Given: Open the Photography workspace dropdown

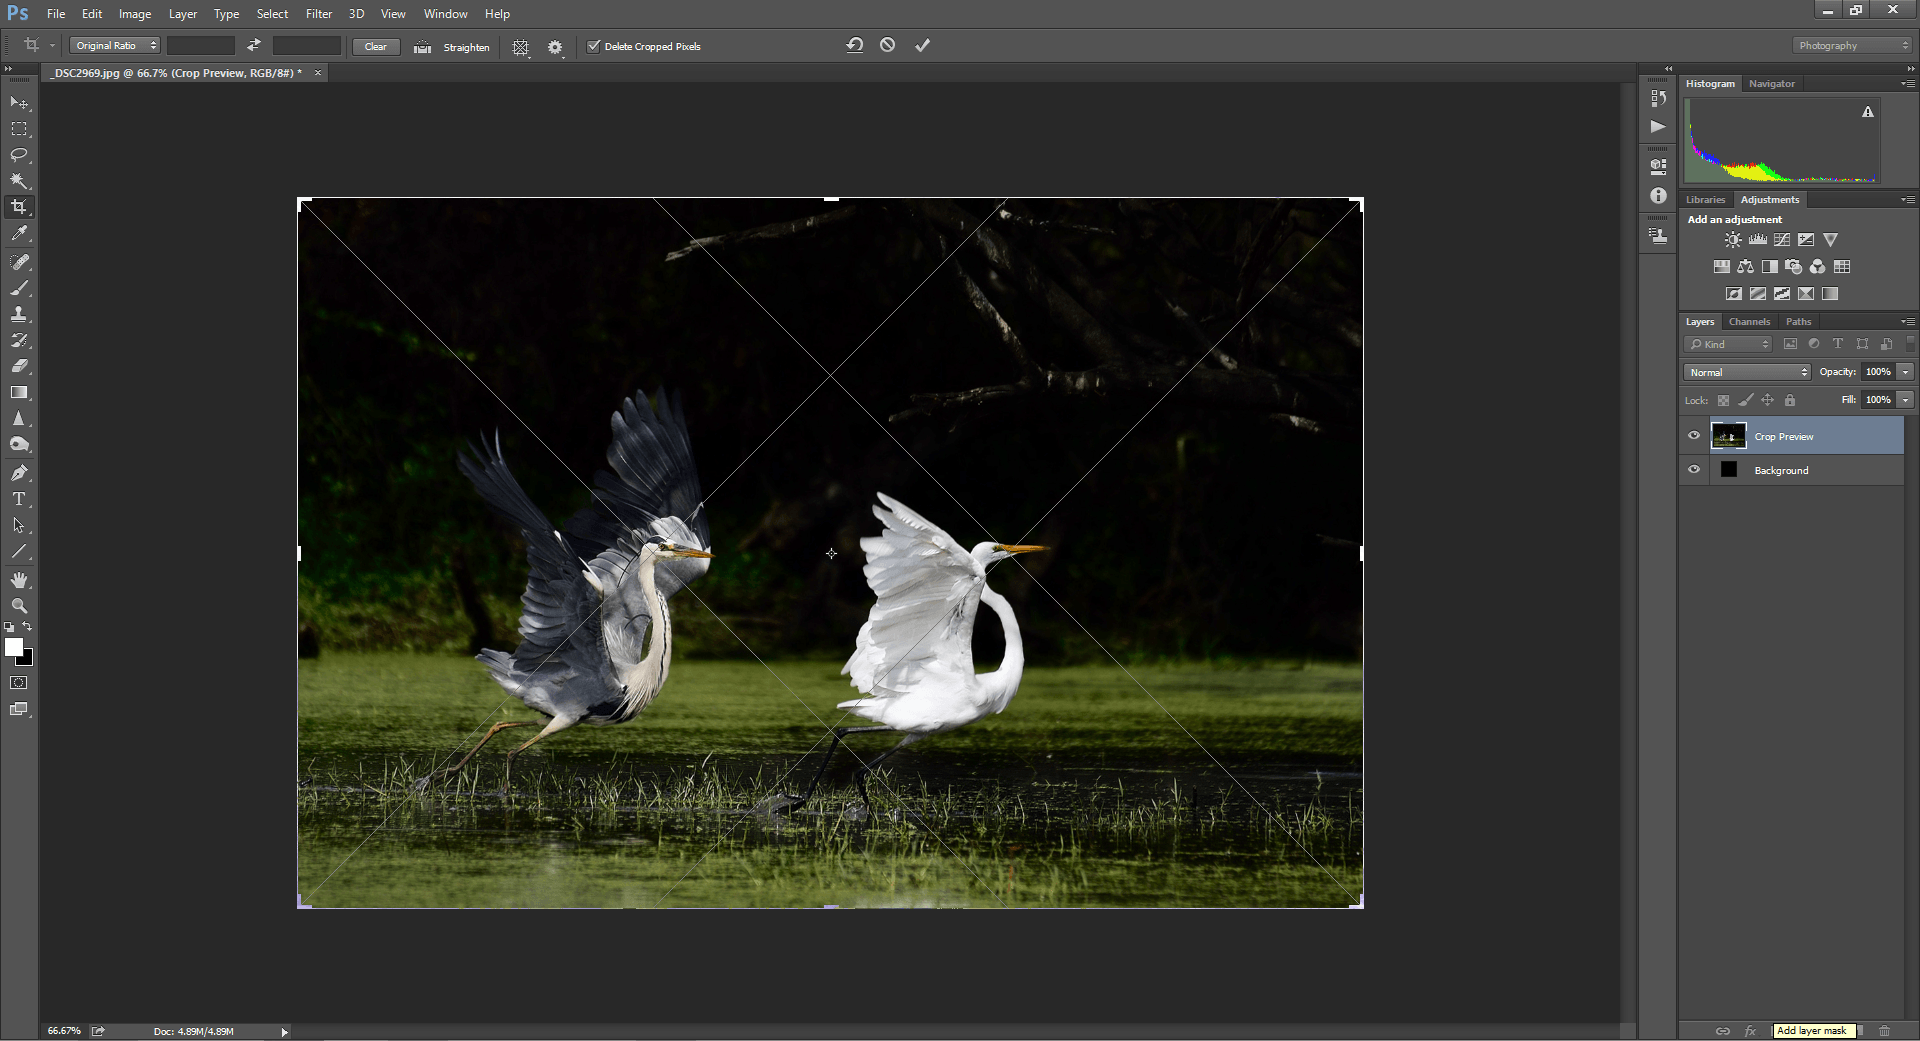Looking at the screenshot, I should click(x=1851, y=46).
